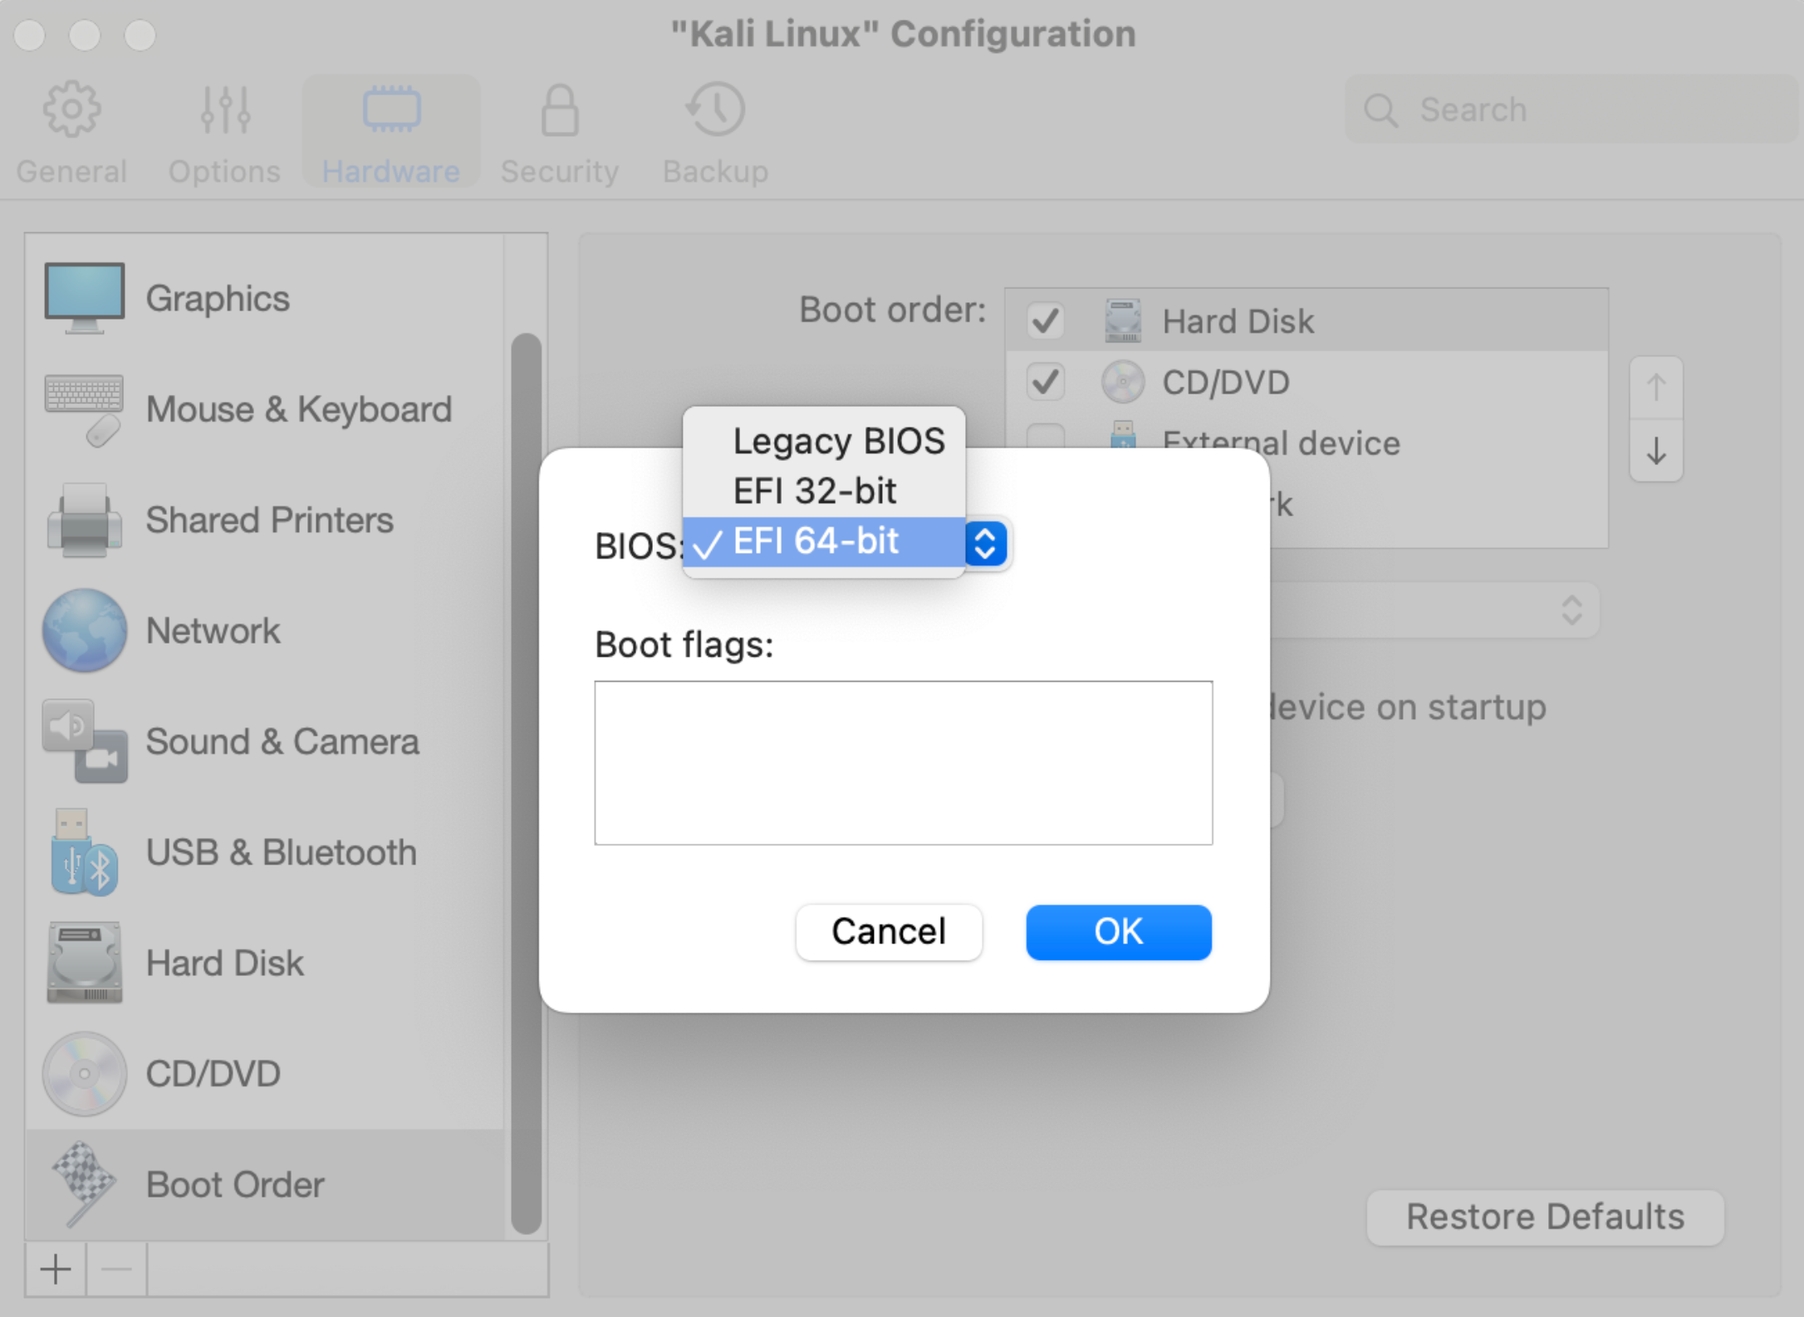Open the Hard Disk sidebar item
This screenshot has height=1317, width=1804.
(x=224, y=963)
